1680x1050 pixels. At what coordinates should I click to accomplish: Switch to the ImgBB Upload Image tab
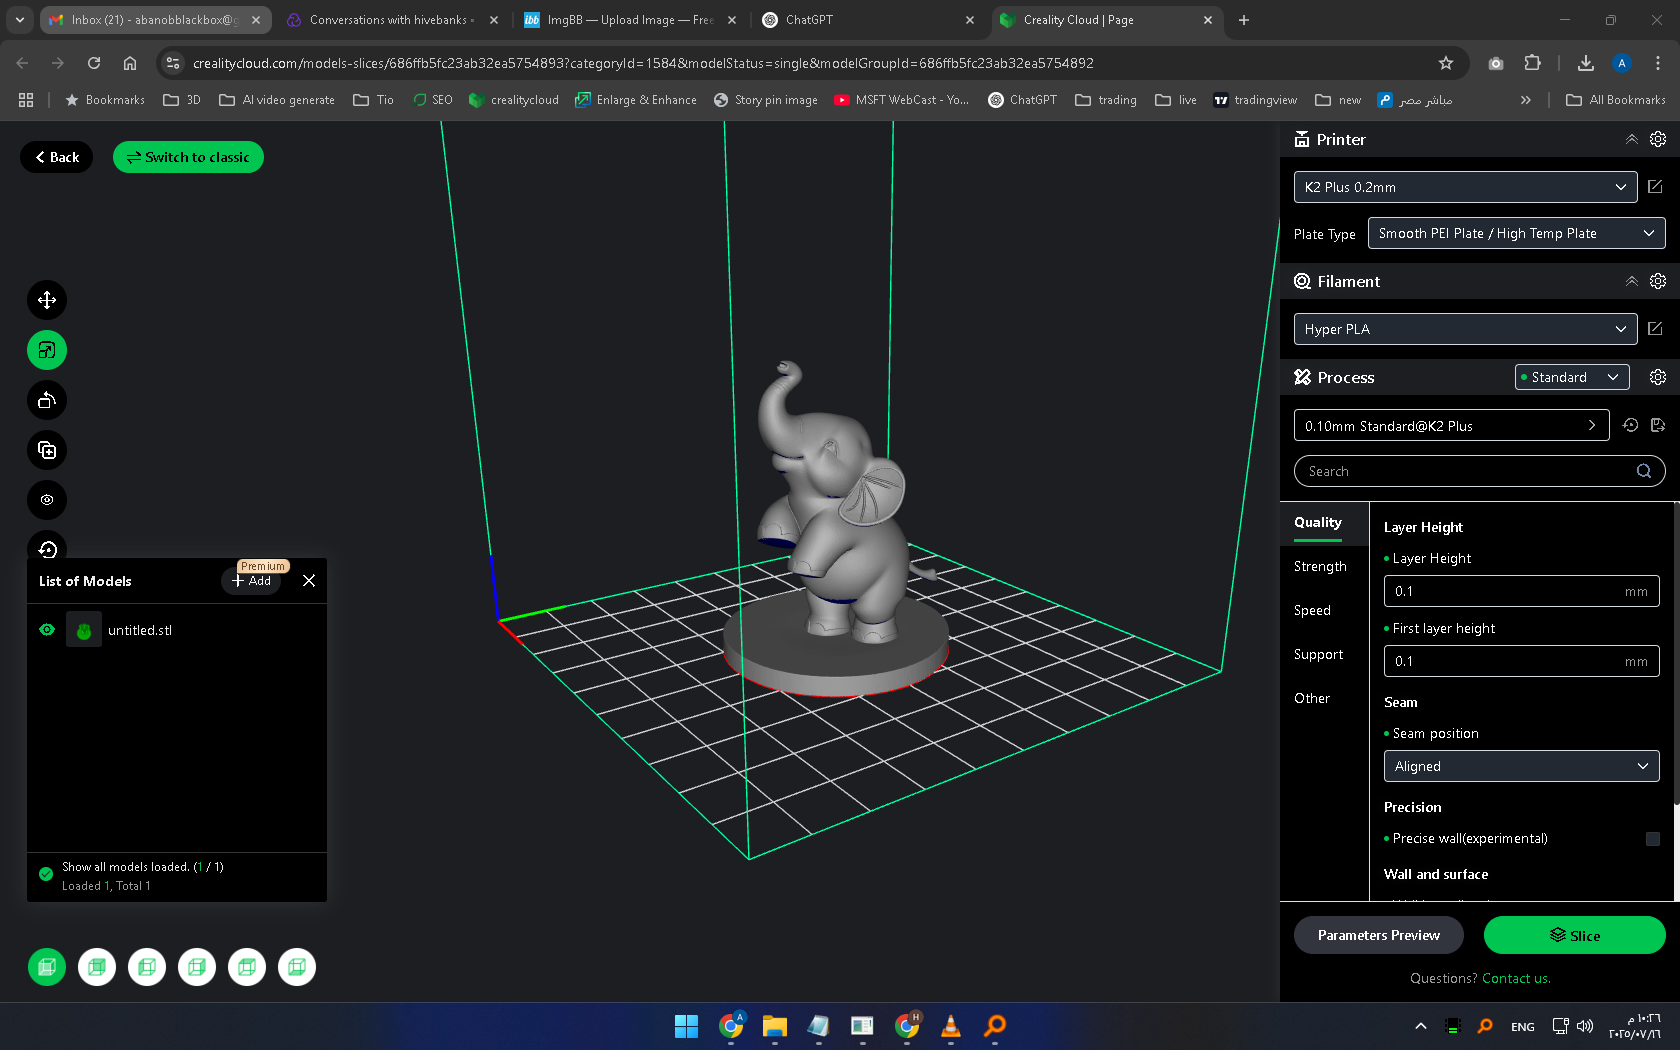click(x=630, y=20)
